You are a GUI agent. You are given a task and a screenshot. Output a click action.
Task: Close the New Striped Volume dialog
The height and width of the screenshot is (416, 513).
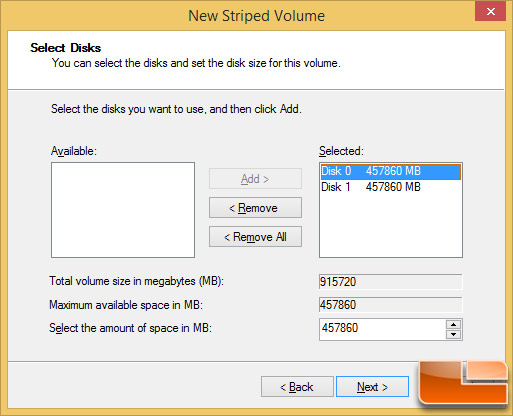click(x=490, y=12)
